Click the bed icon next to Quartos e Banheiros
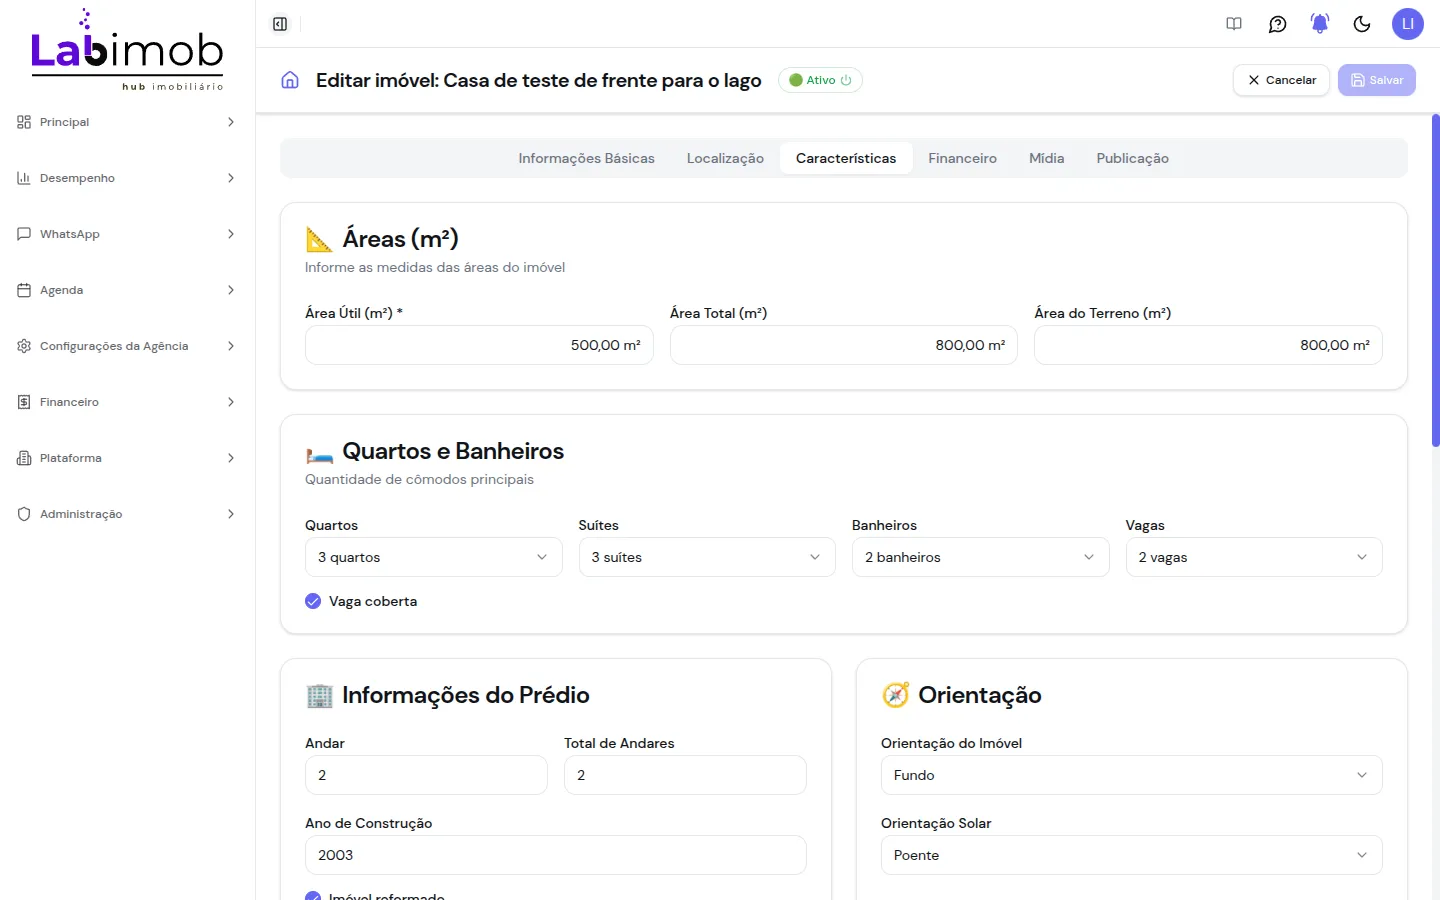 click(319, 455)
